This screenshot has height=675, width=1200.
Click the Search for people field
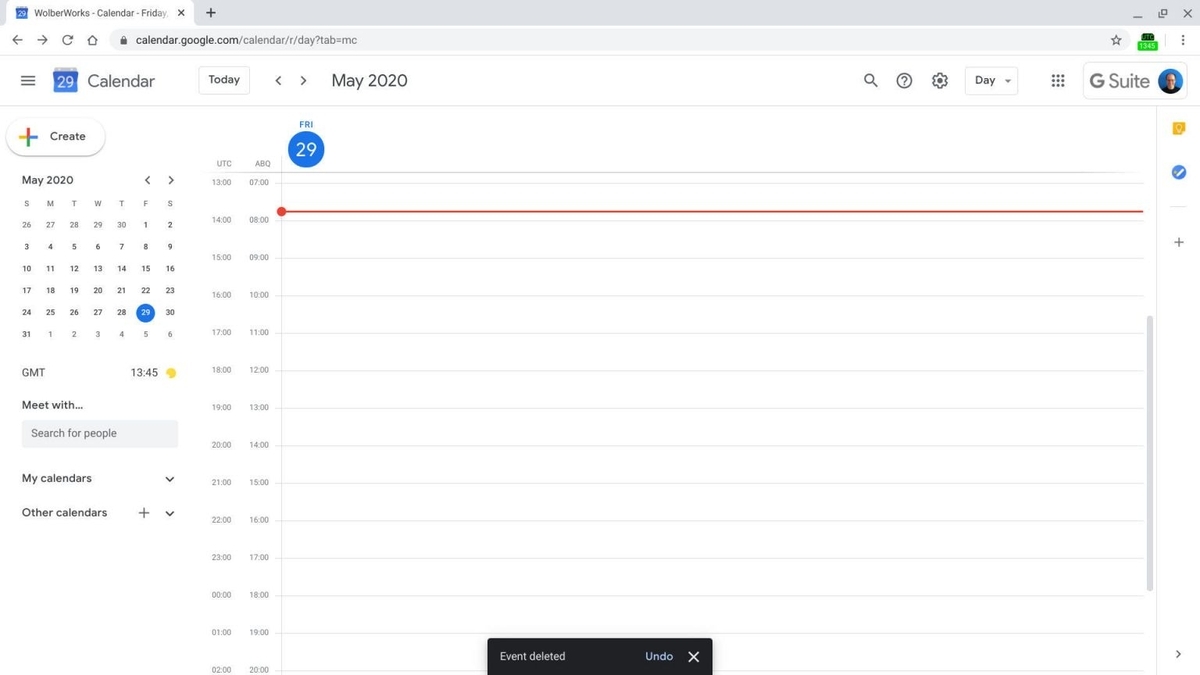(x=100, y=433)
